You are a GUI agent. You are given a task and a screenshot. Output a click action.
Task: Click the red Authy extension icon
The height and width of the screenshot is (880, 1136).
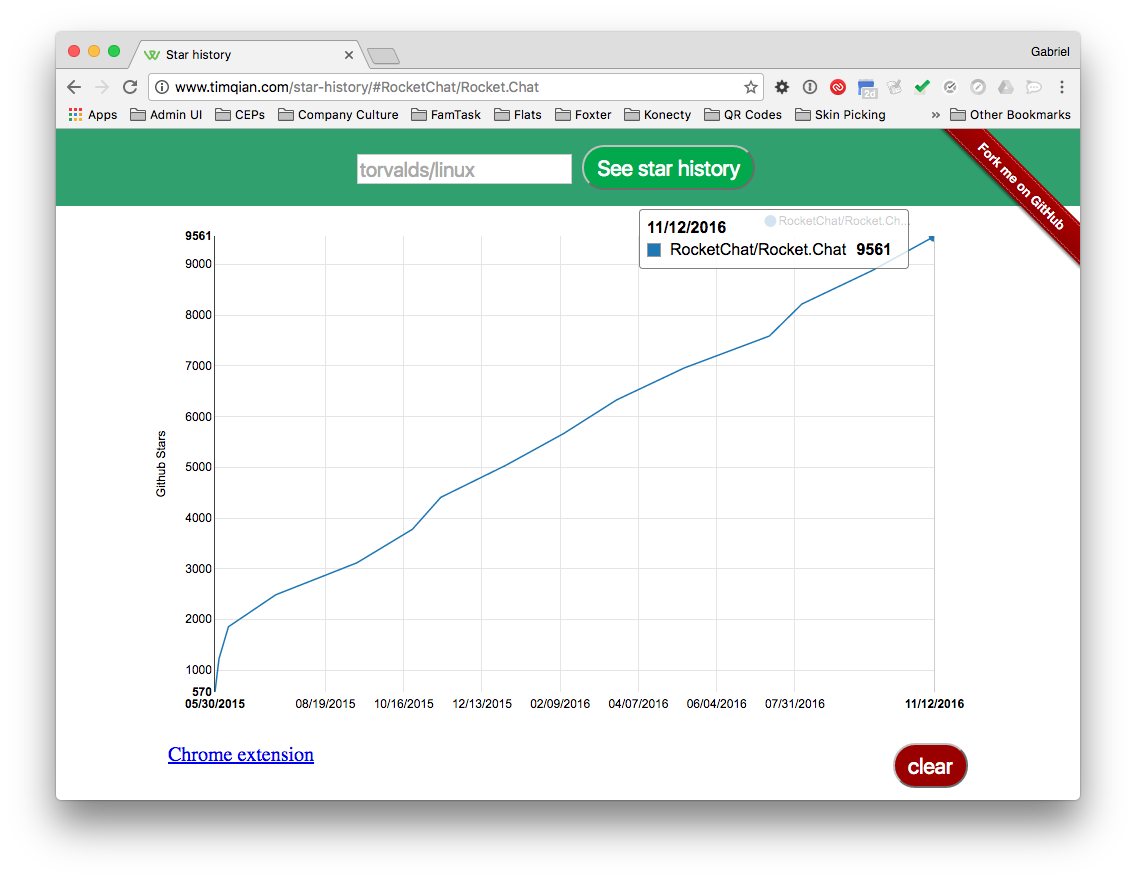838,87
